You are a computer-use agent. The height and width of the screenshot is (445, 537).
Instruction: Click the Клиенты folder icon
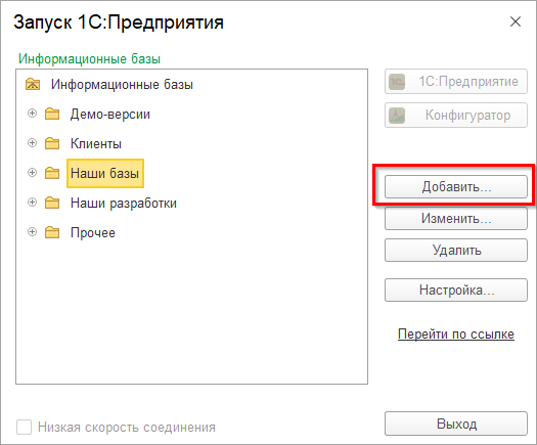pos(52,143)
